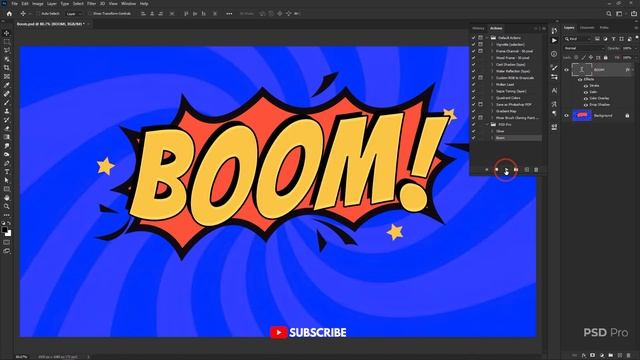
Task: Select the Crop tool
Action: [7, 68]
